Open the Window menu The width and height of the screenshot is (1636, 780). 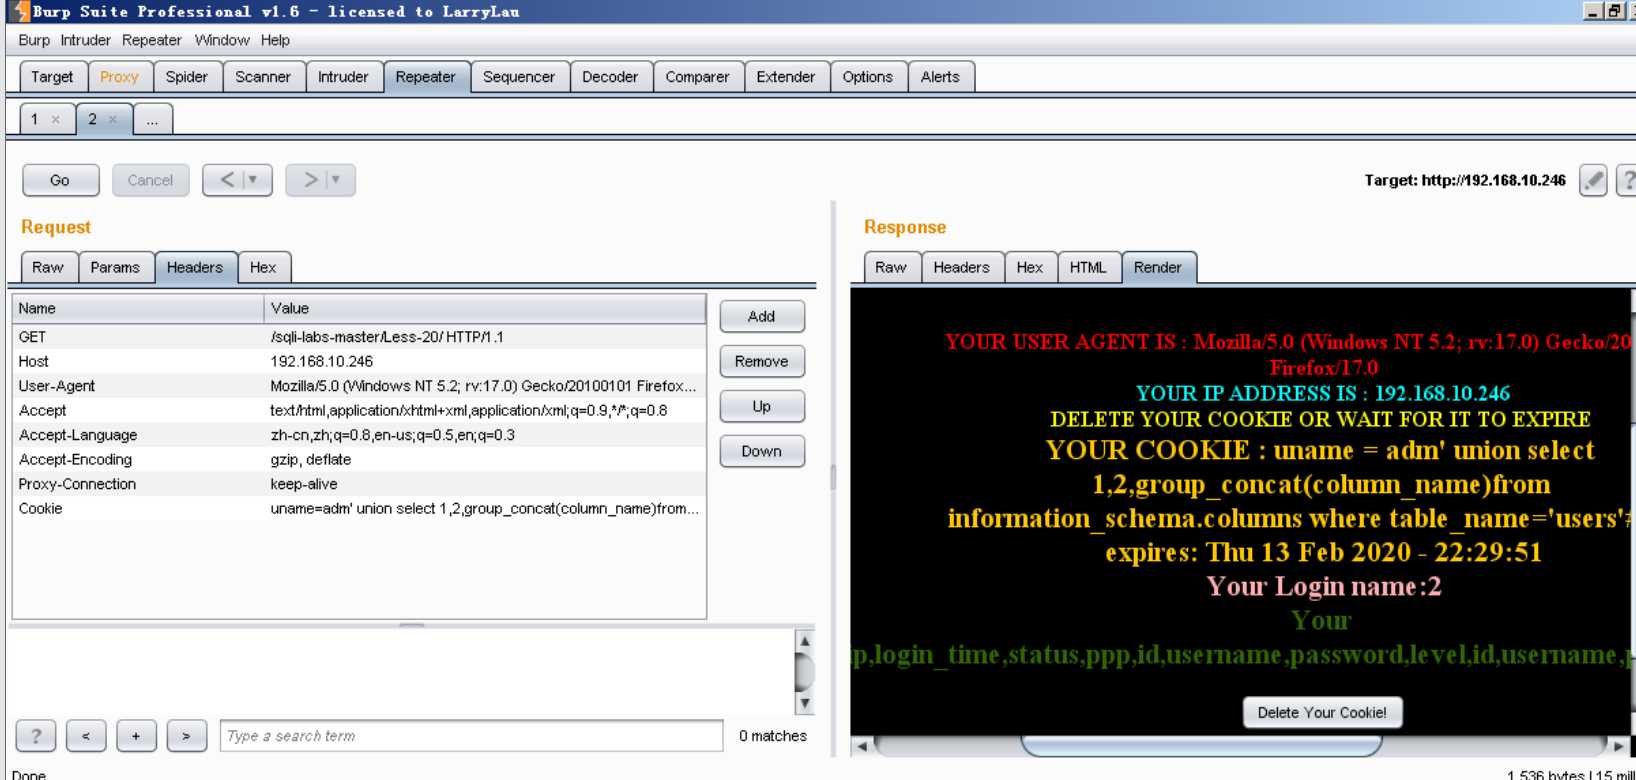tap(222, 40)
